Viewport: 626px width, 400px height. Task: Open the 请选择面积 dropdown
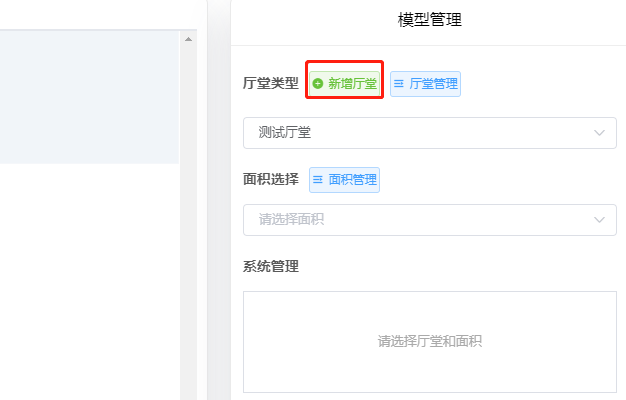click(420, 219)
